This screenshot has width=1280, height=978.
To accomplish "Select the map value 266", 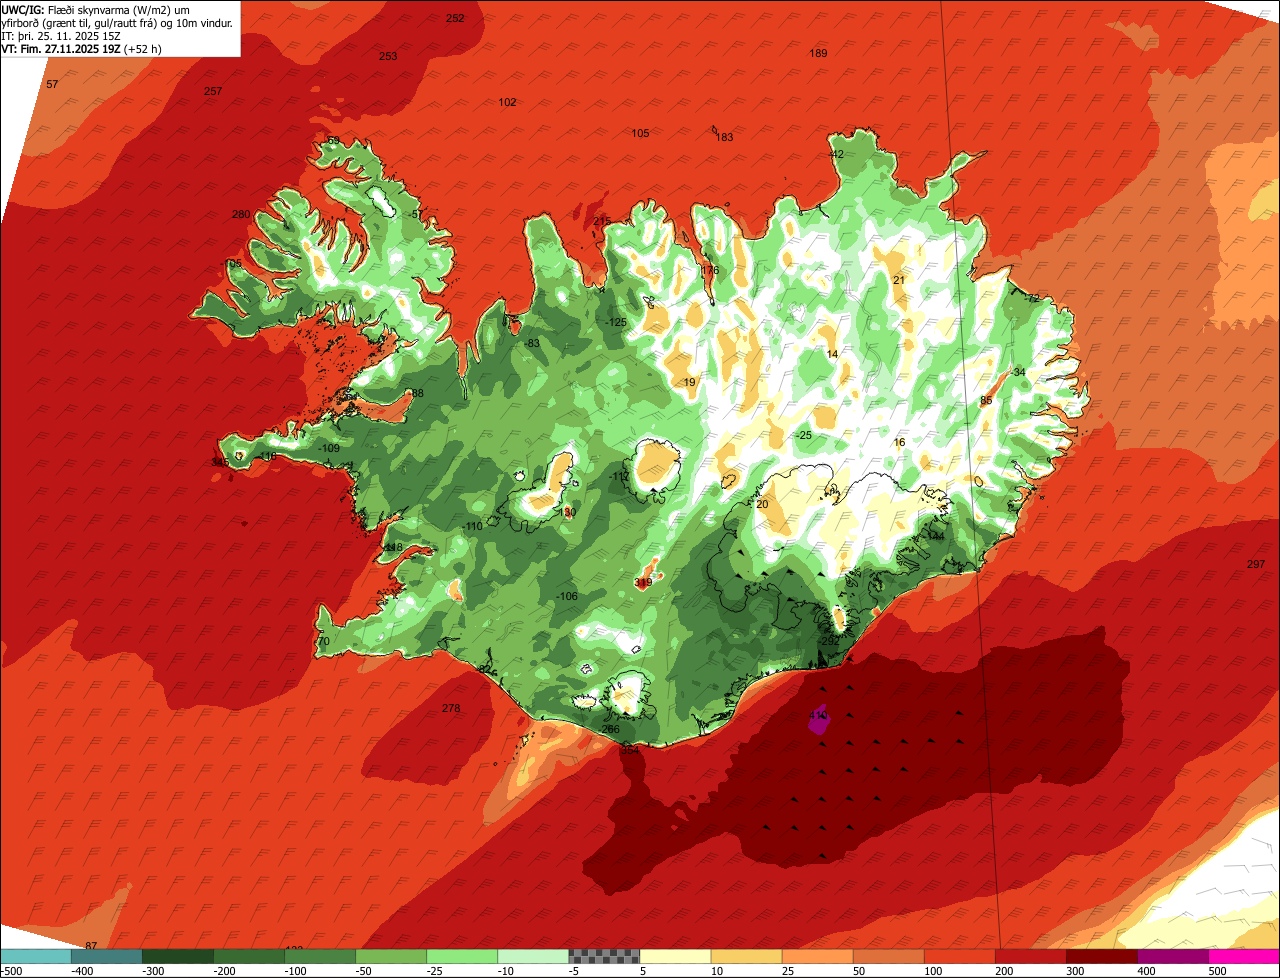I will 611,729.
